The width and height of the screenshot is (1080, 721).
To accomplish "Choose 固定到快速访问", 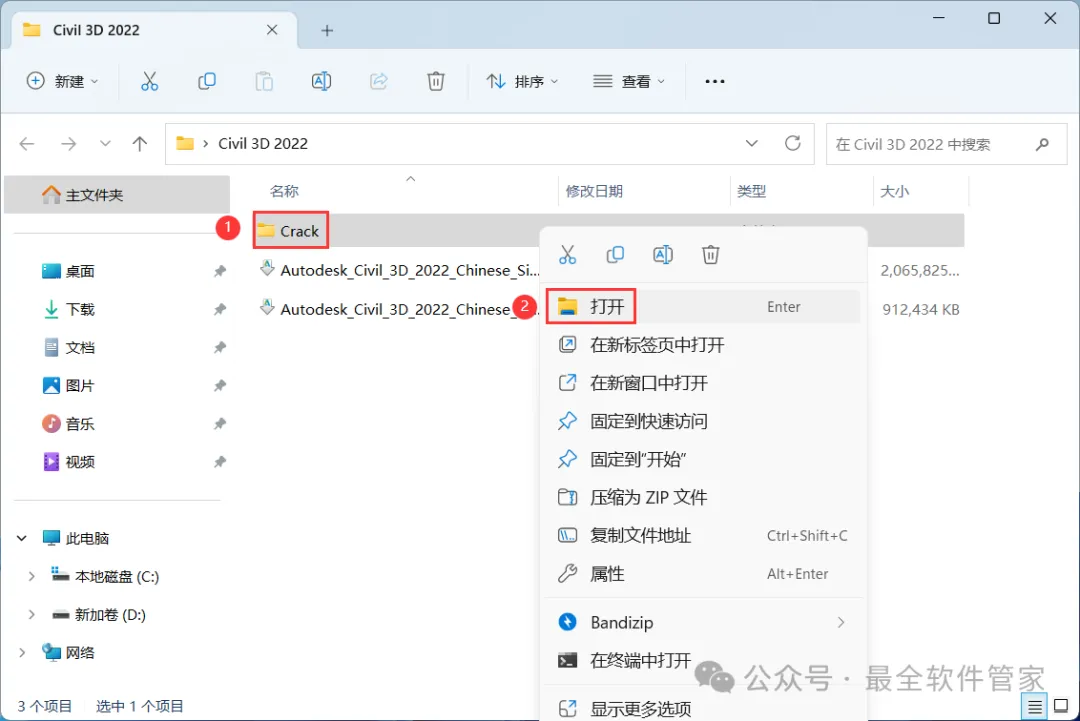I will [703, 421].
